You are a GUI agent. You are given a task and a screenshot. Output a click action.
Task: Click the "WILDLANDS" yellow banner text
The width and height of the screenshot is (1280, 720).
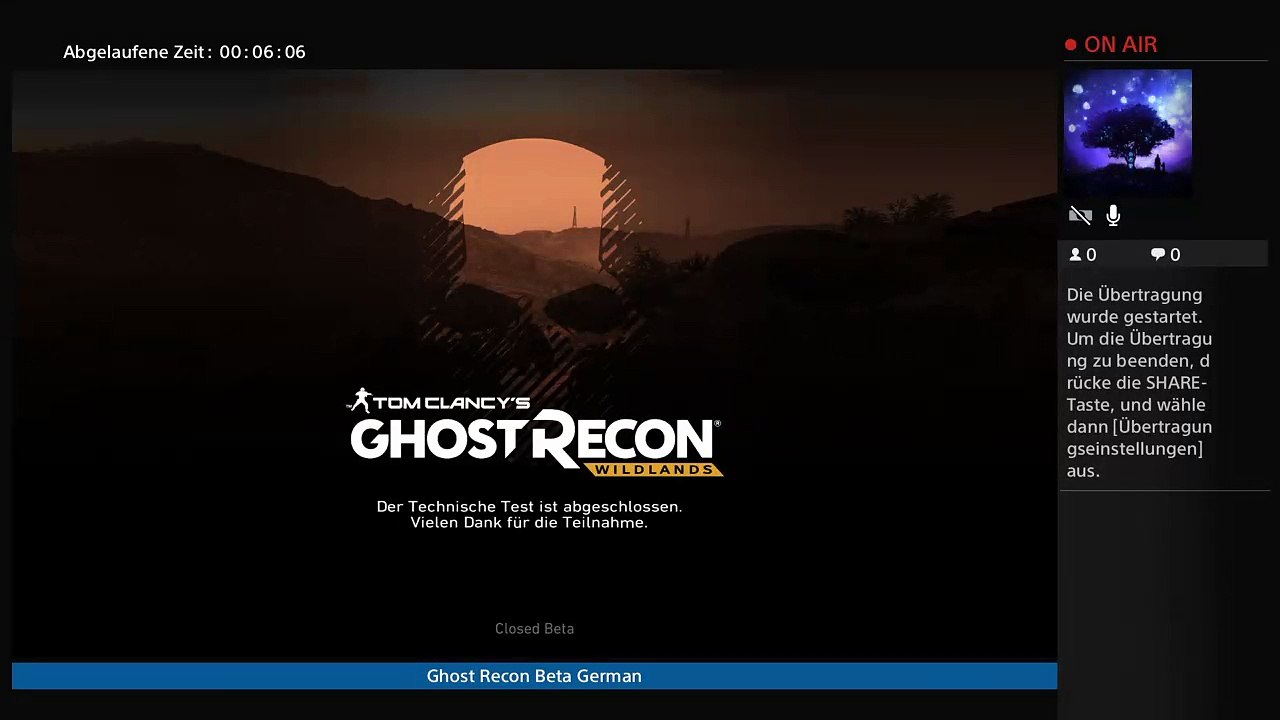pyautogui.click(x=652, y=469)
